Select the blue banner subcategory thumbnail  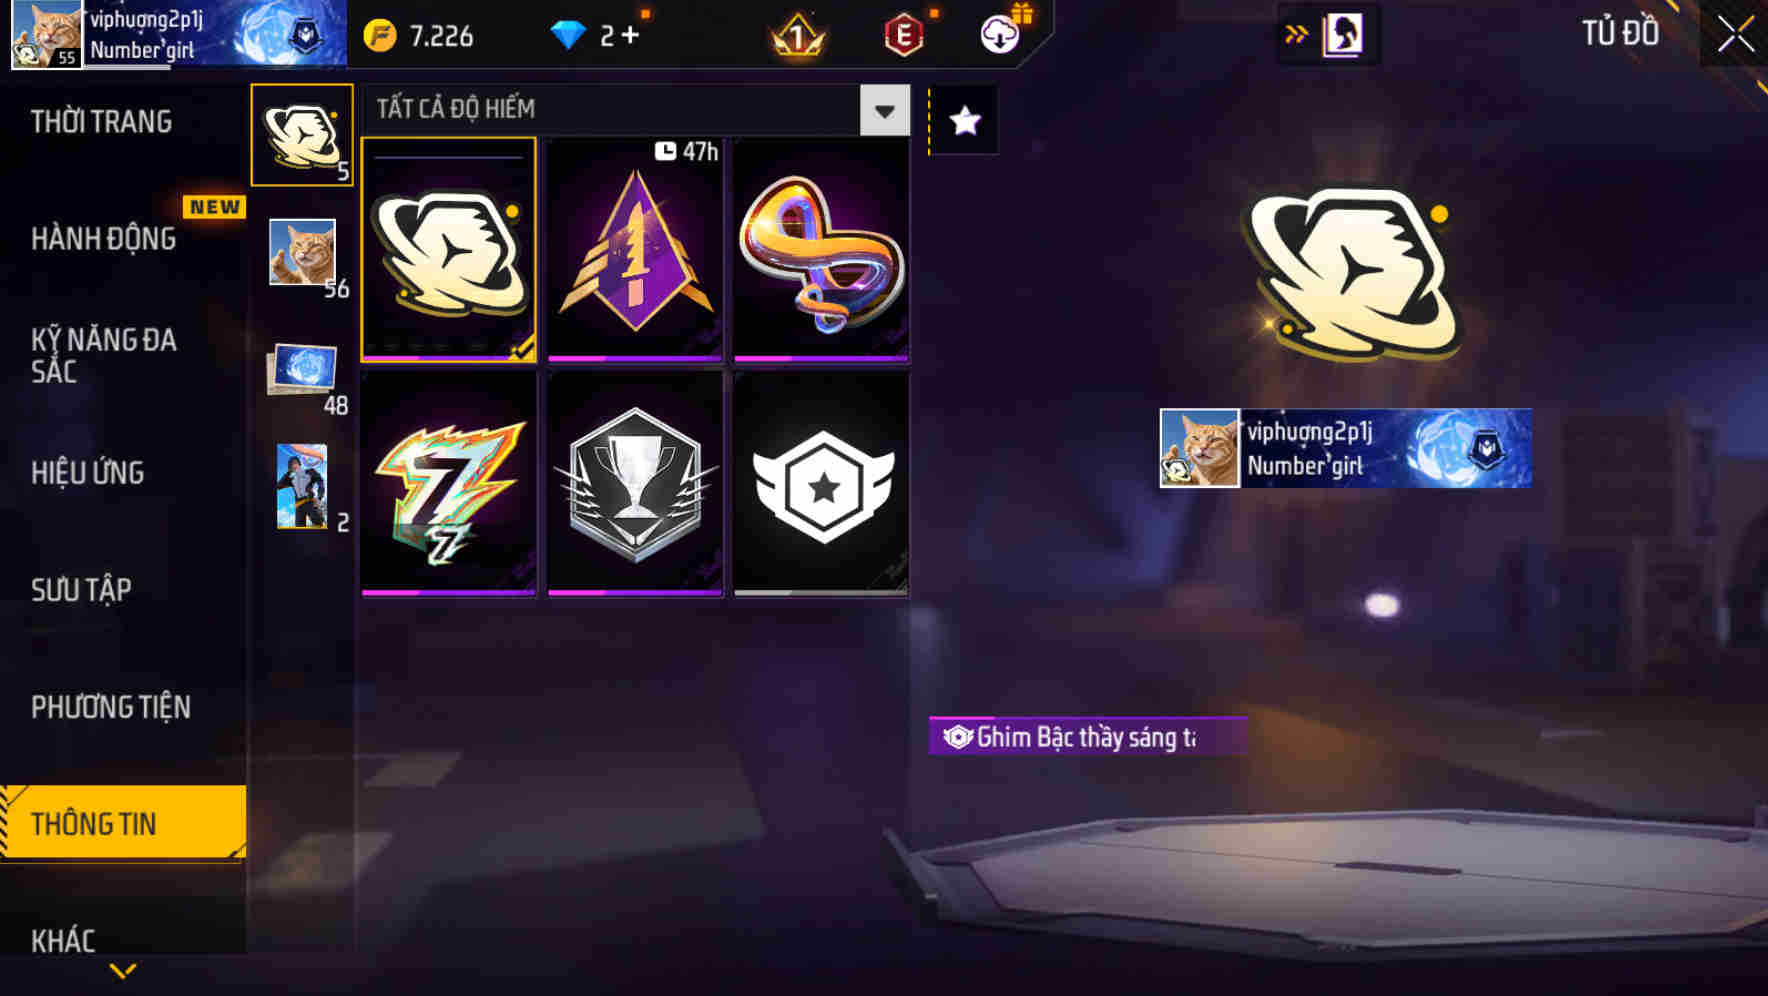pyautogui.click(x=302, y=369)
